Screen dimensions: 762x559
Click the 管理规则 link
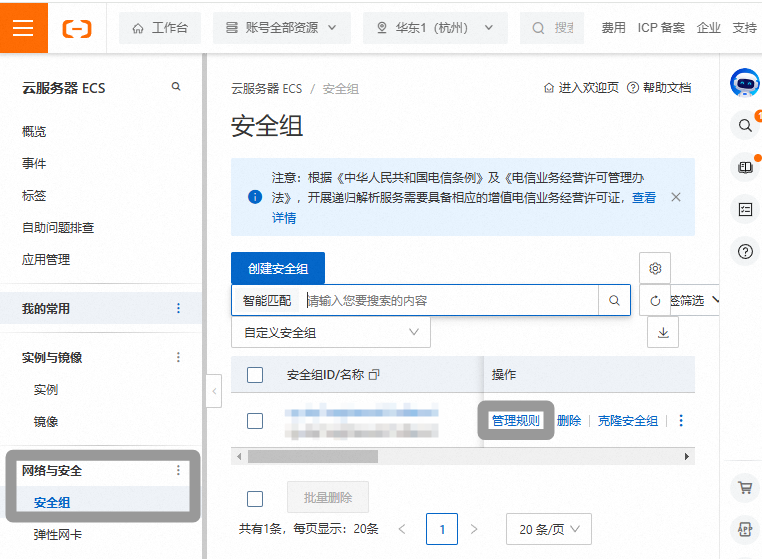(515, 421)
